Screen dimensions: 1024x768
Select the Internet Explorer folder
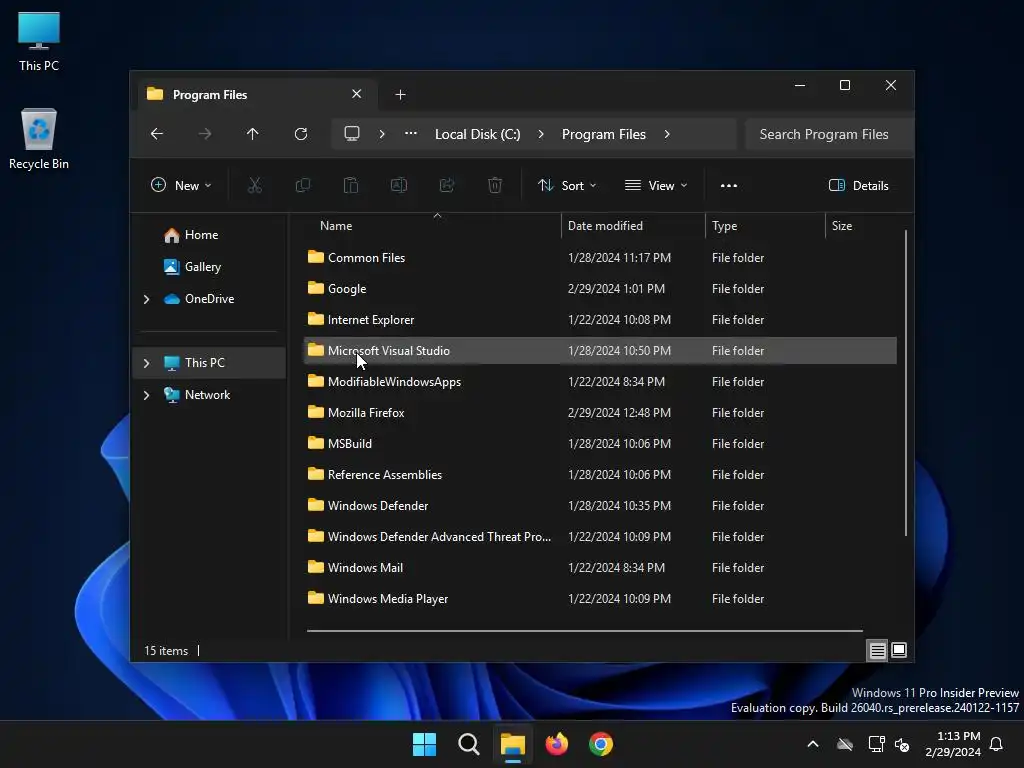click(600, 319)
